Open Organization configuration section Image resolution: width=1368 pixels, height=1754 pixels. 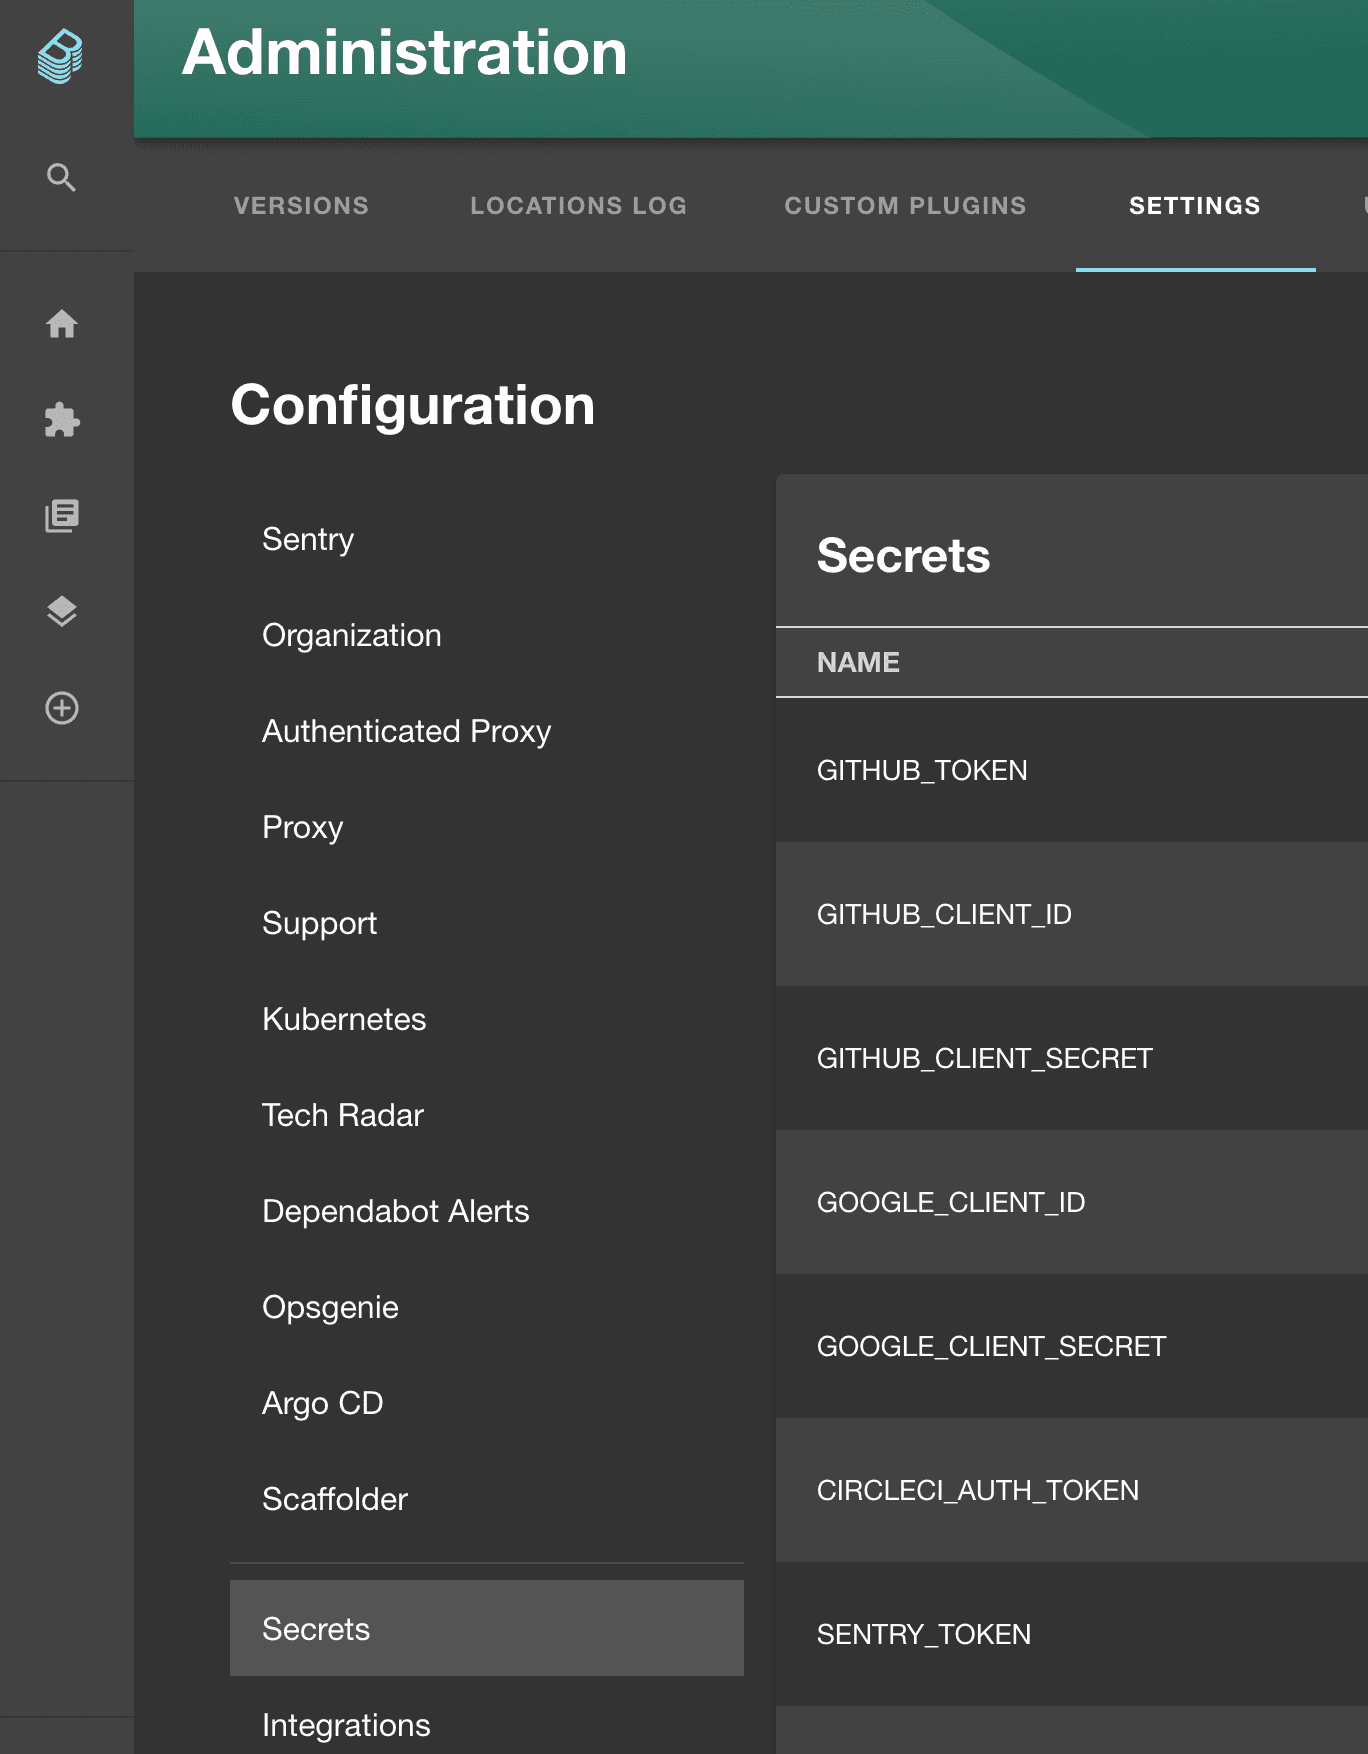(487, 635)
